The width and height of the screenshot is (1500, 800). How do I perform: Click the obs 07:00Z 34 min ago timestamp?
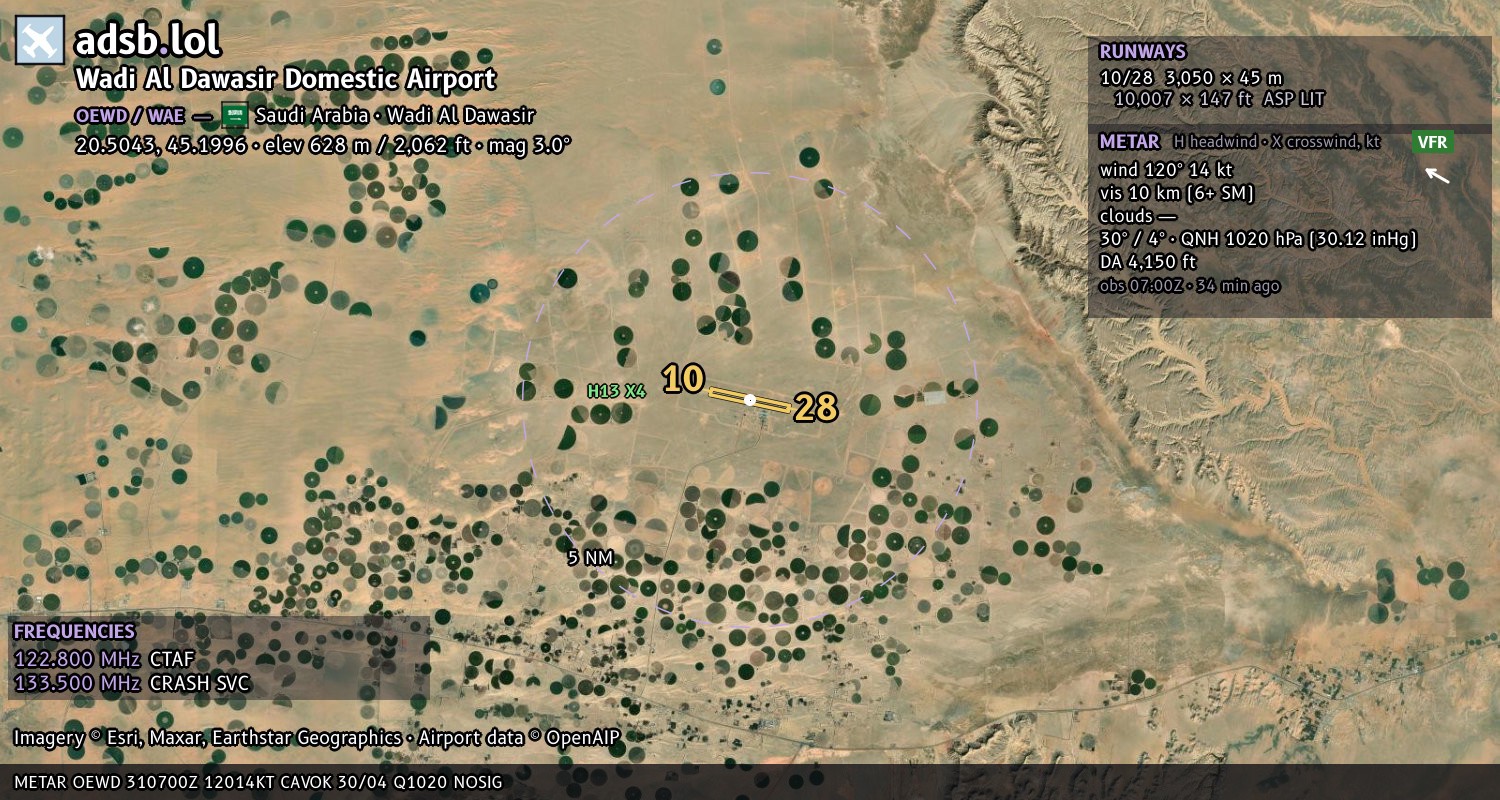point(1189,286)
